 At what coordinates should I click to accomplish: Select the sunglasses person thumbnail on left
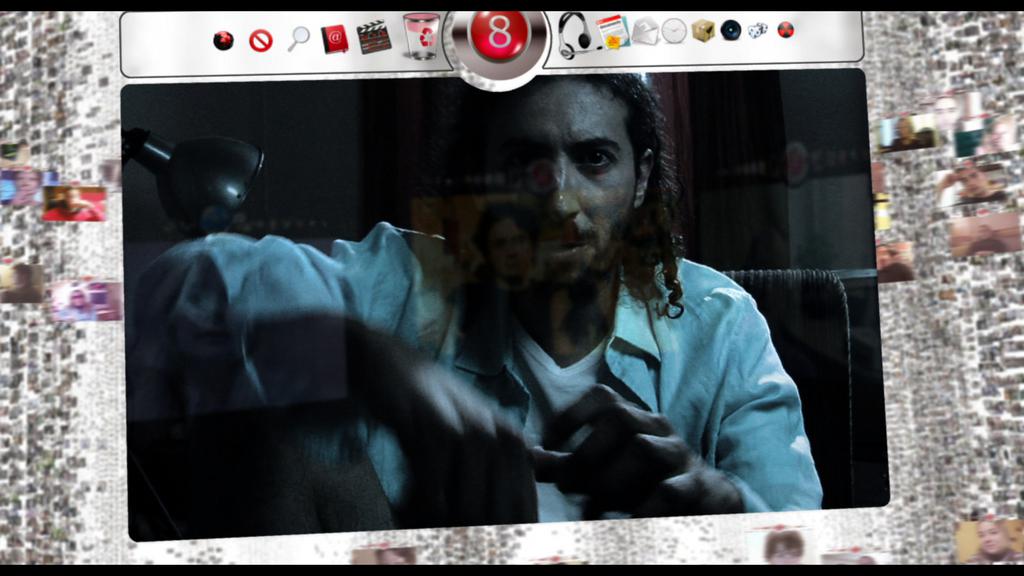click(80, 300)
